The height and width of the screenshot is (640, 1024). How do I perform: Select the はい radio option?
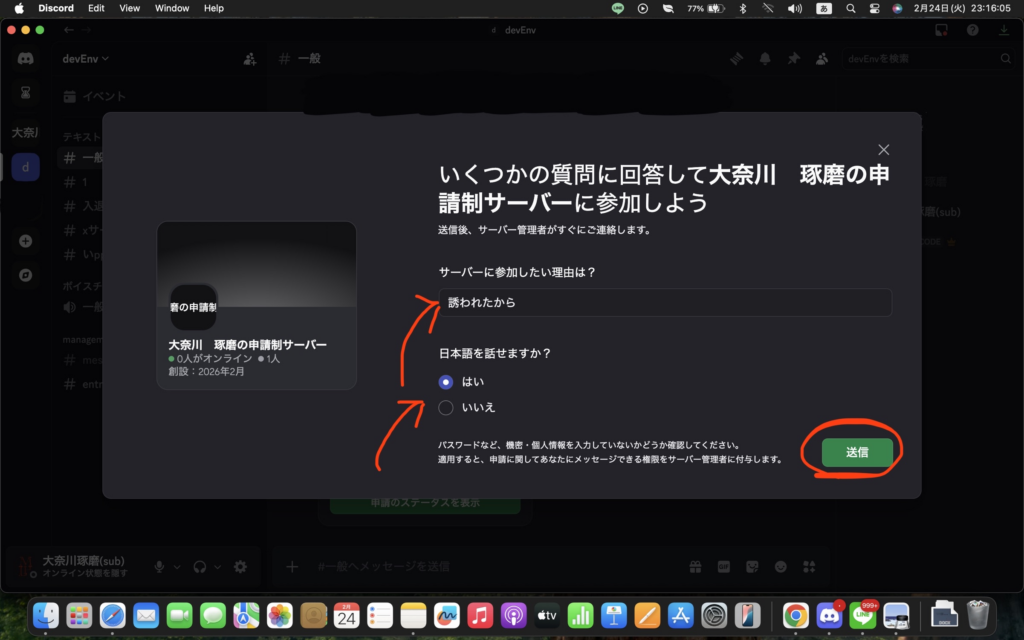446,382
